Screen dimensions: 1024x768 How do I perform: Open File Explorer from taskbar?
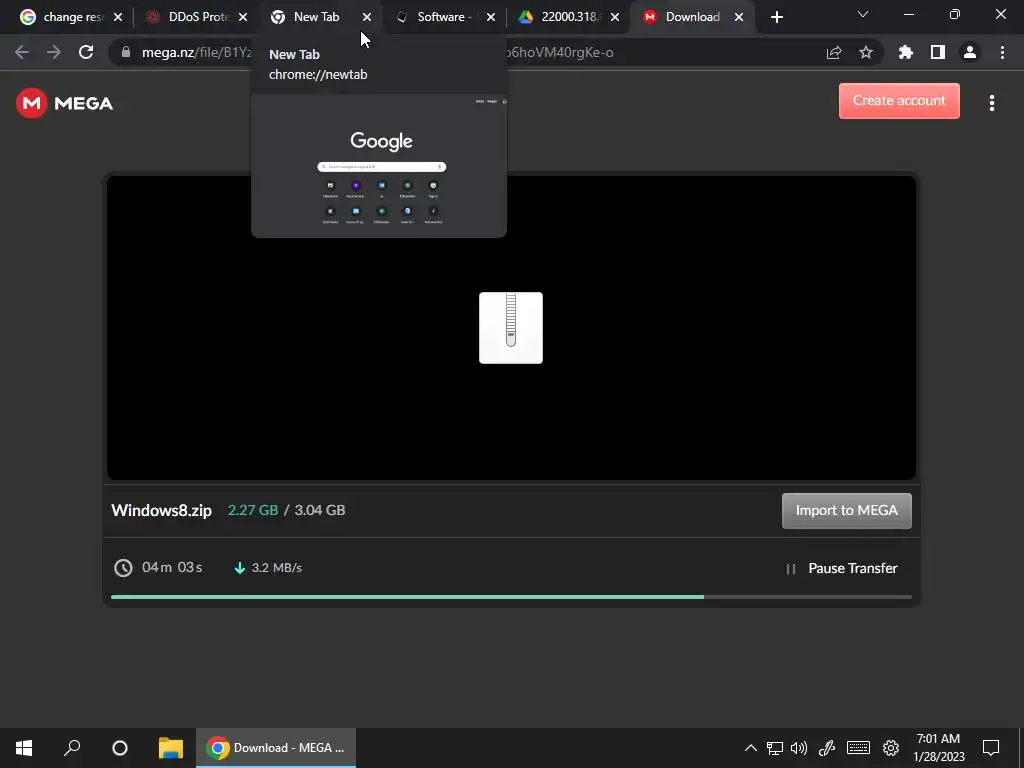171,748
